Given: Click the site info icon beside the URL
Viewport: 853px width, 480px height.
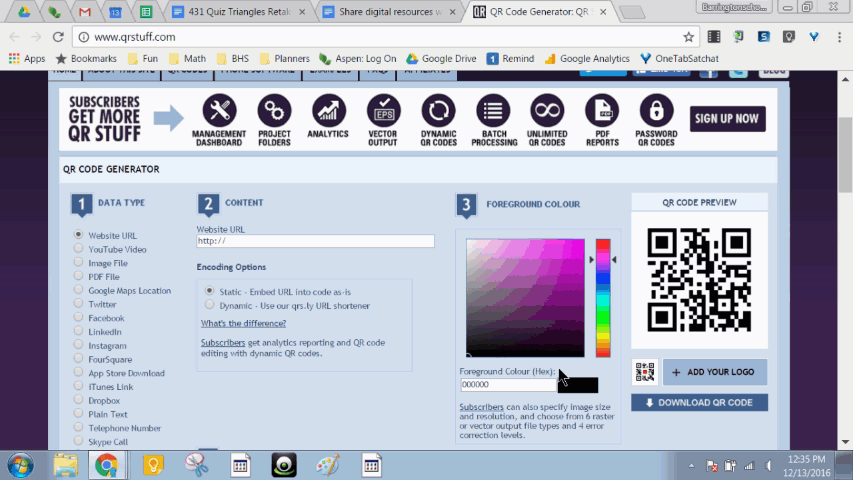Looking at the screenshot, I should [x=84, y=37].
